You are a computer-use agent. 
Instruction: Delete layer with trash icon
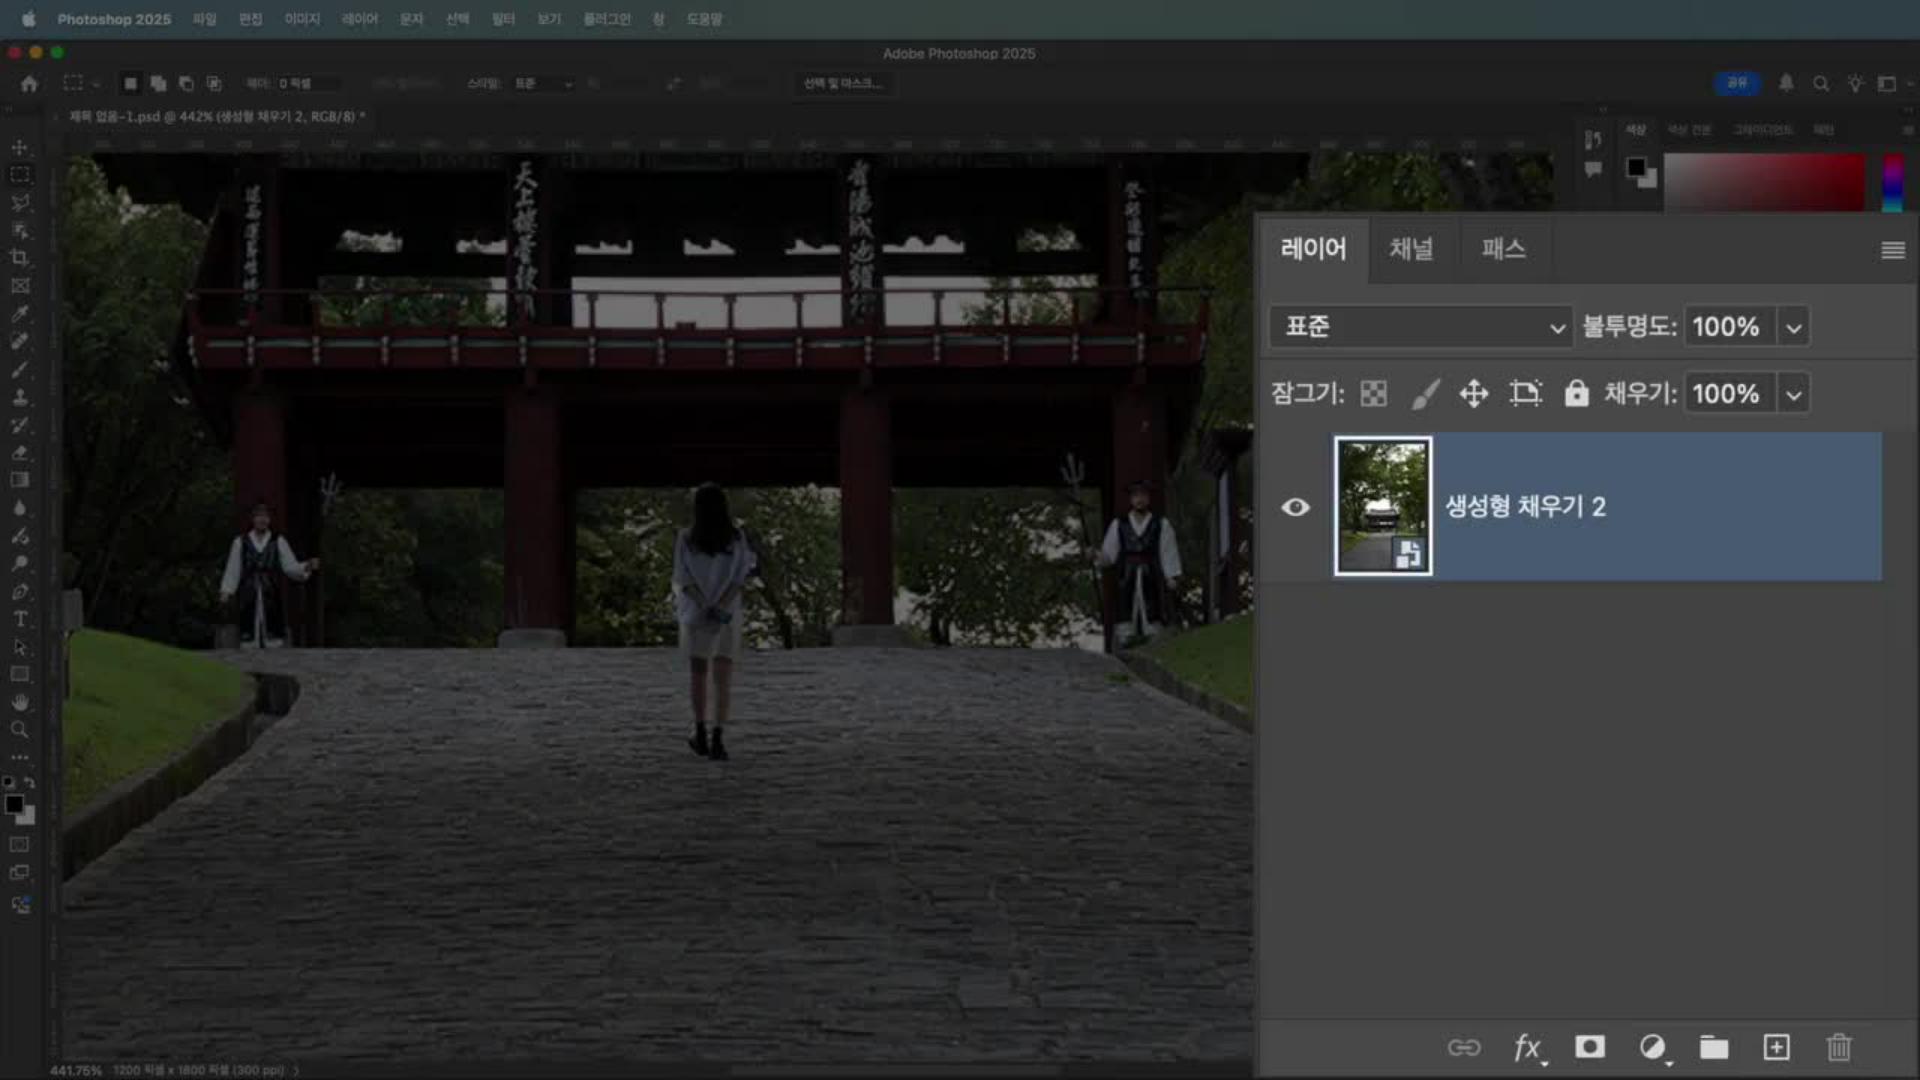pyautogui.click(x=1838, y=1047)
